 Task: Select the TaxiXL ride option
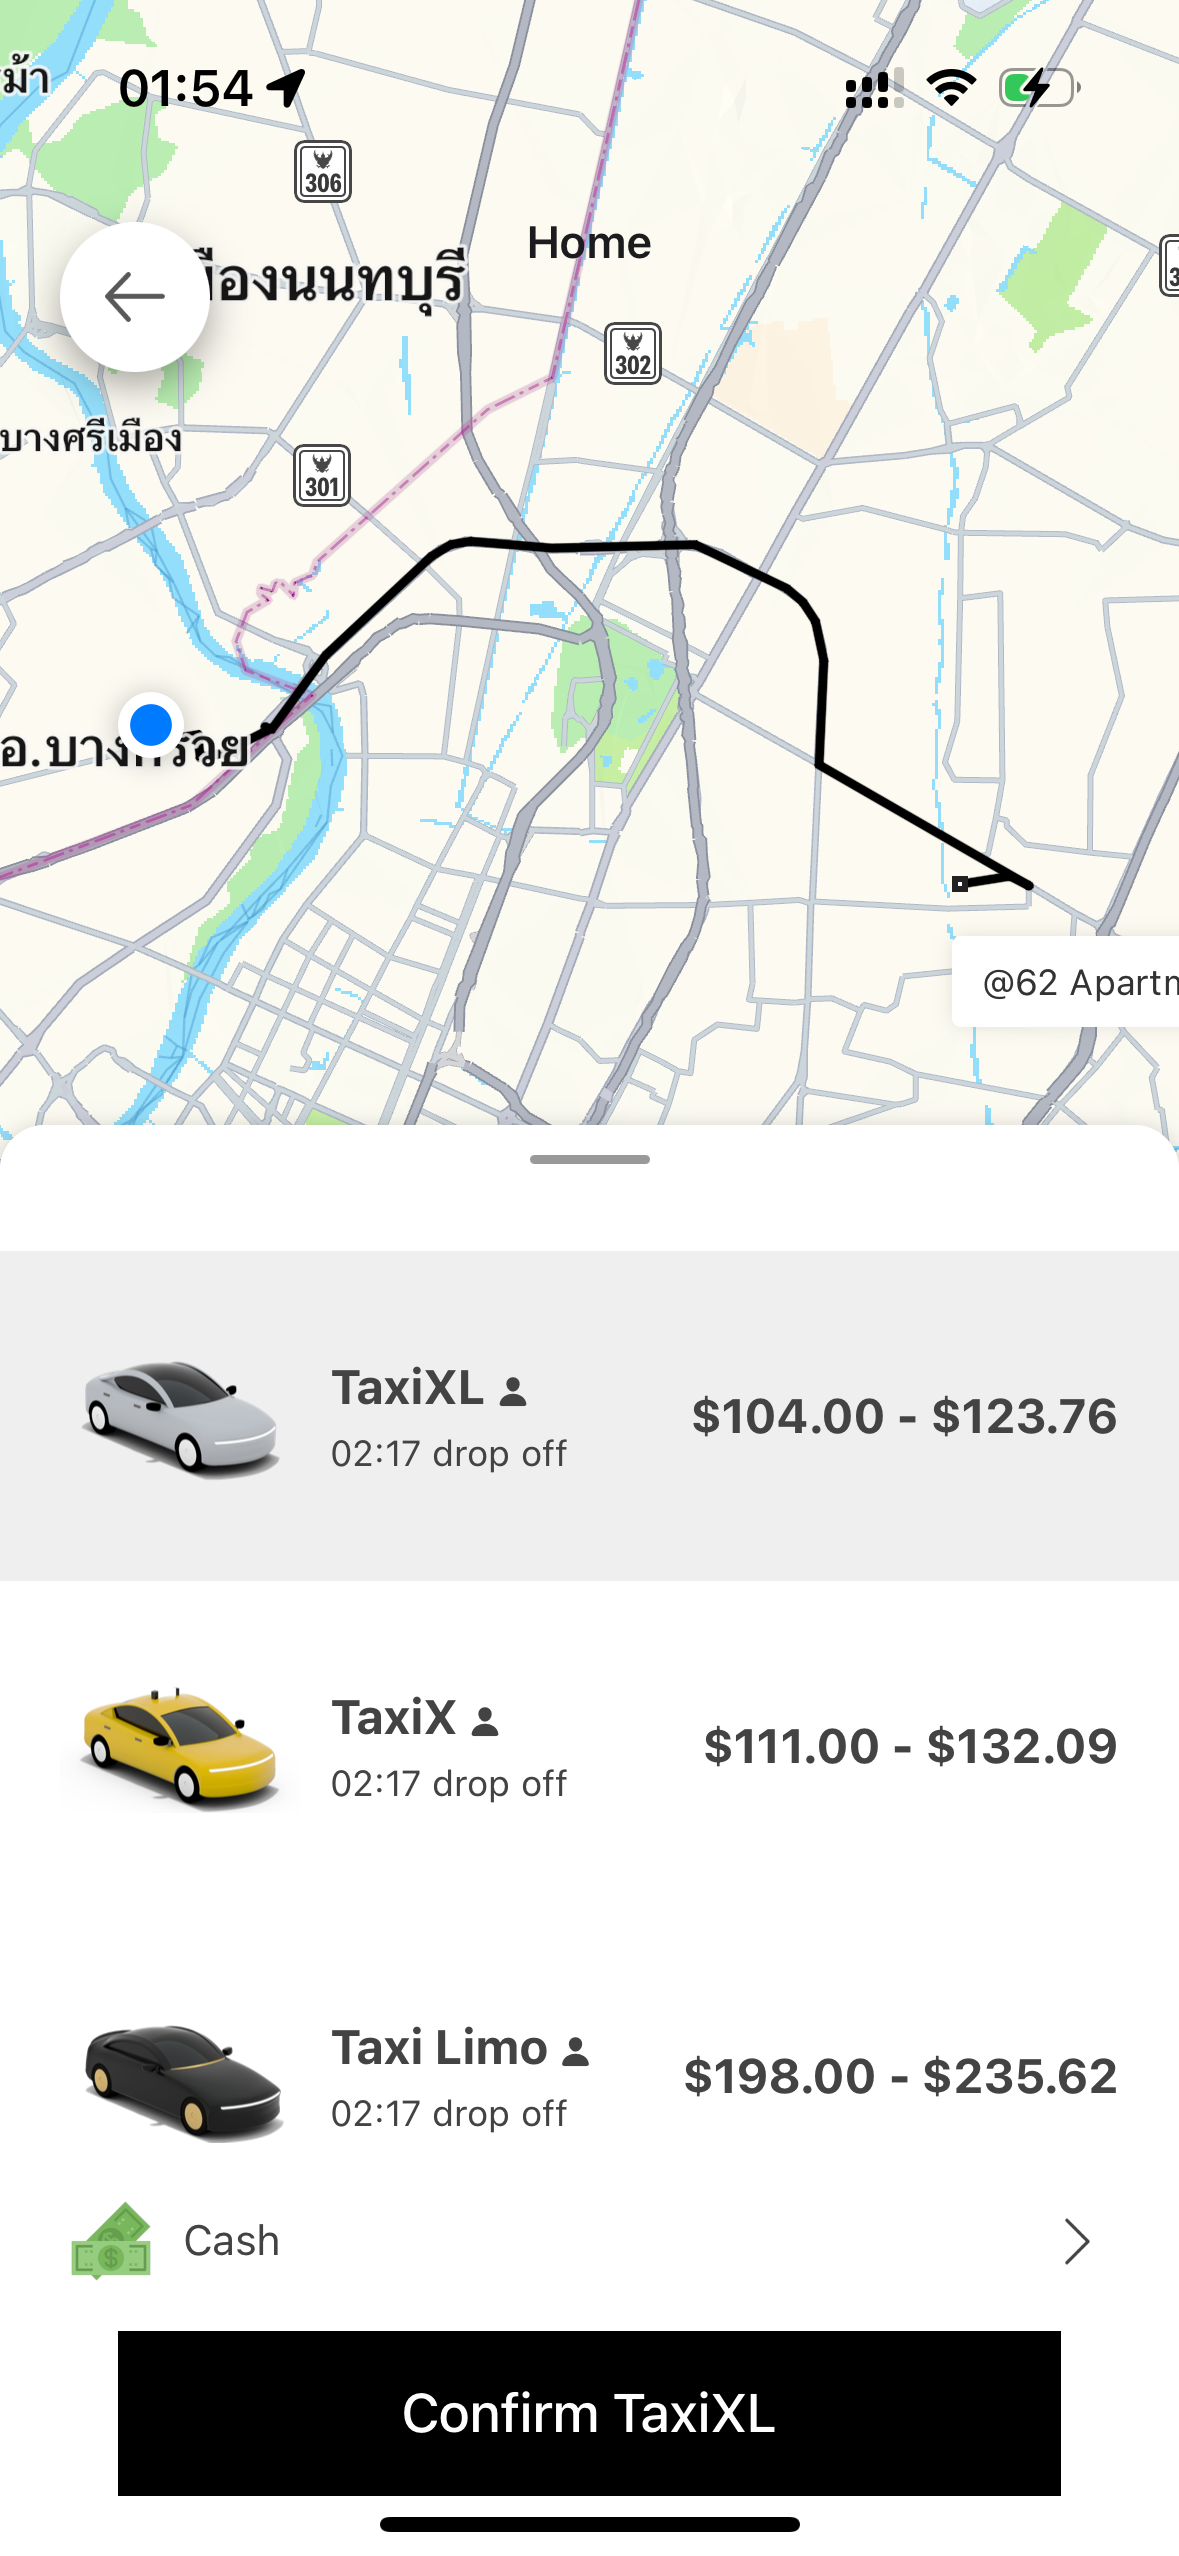[x=590, y=1416]
